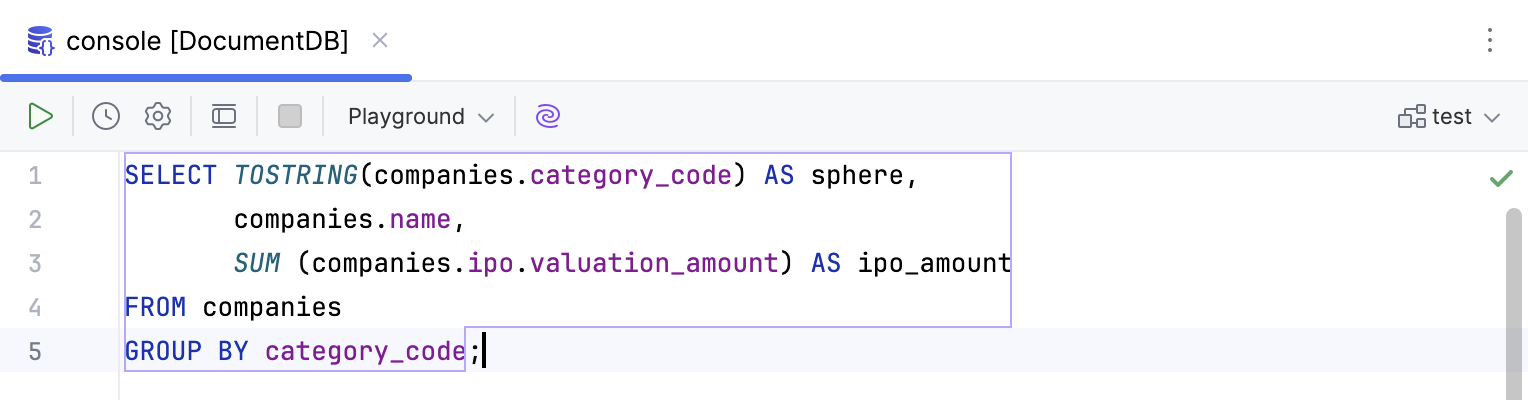Expand the test schema dropdown
This screenshot has height=400, width=1528.
tap(1492, 118)
